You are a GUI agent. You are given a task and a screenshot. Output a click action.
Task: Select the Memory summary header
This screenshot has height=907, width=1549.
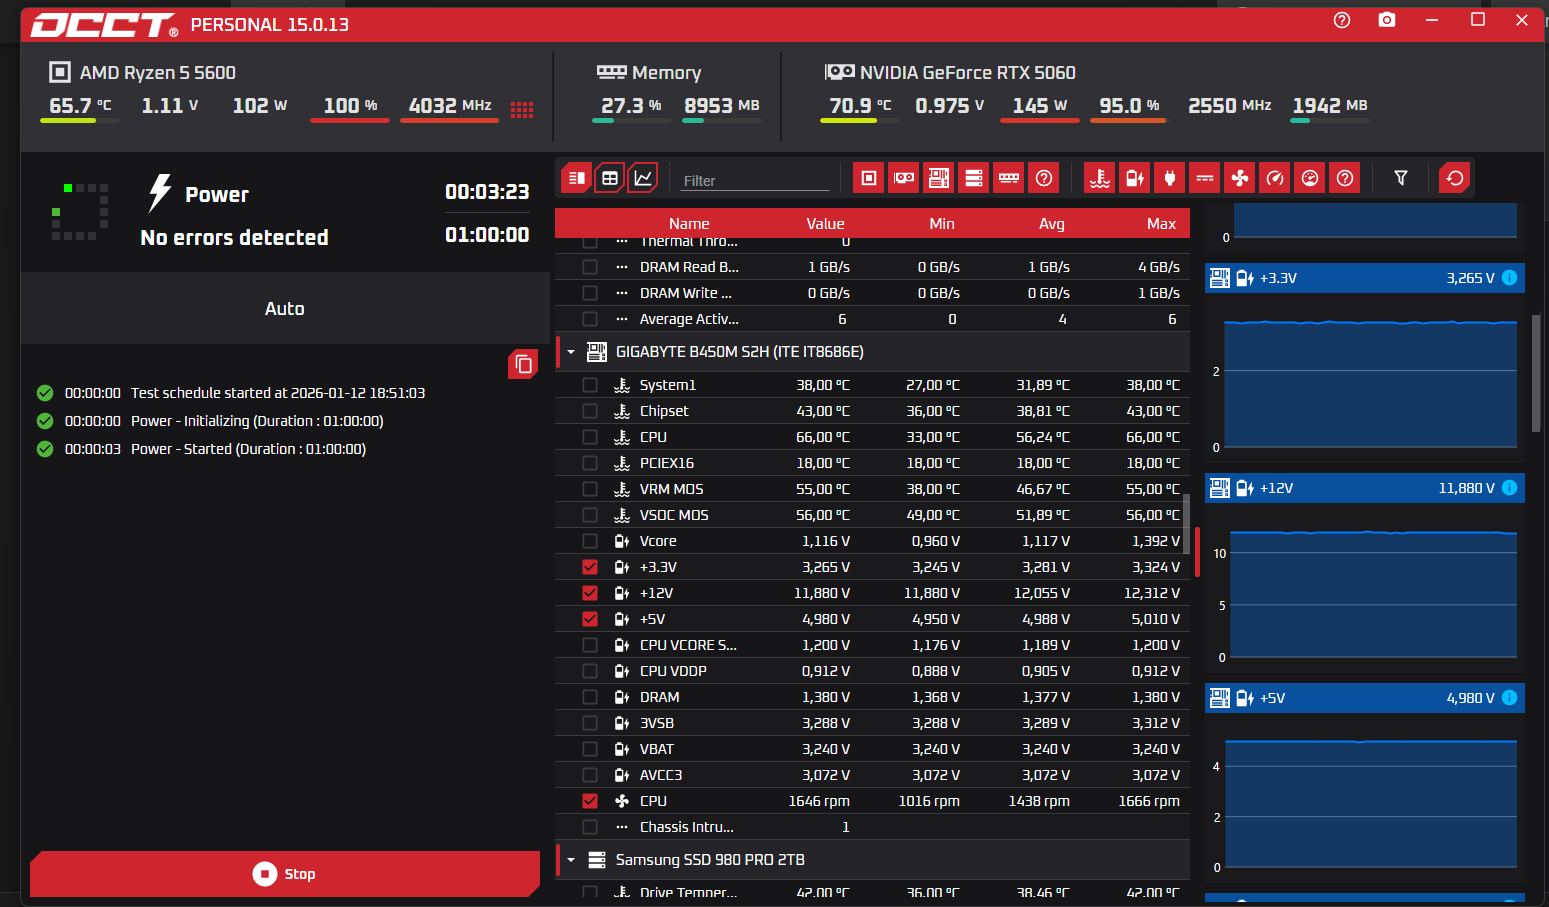649,72
